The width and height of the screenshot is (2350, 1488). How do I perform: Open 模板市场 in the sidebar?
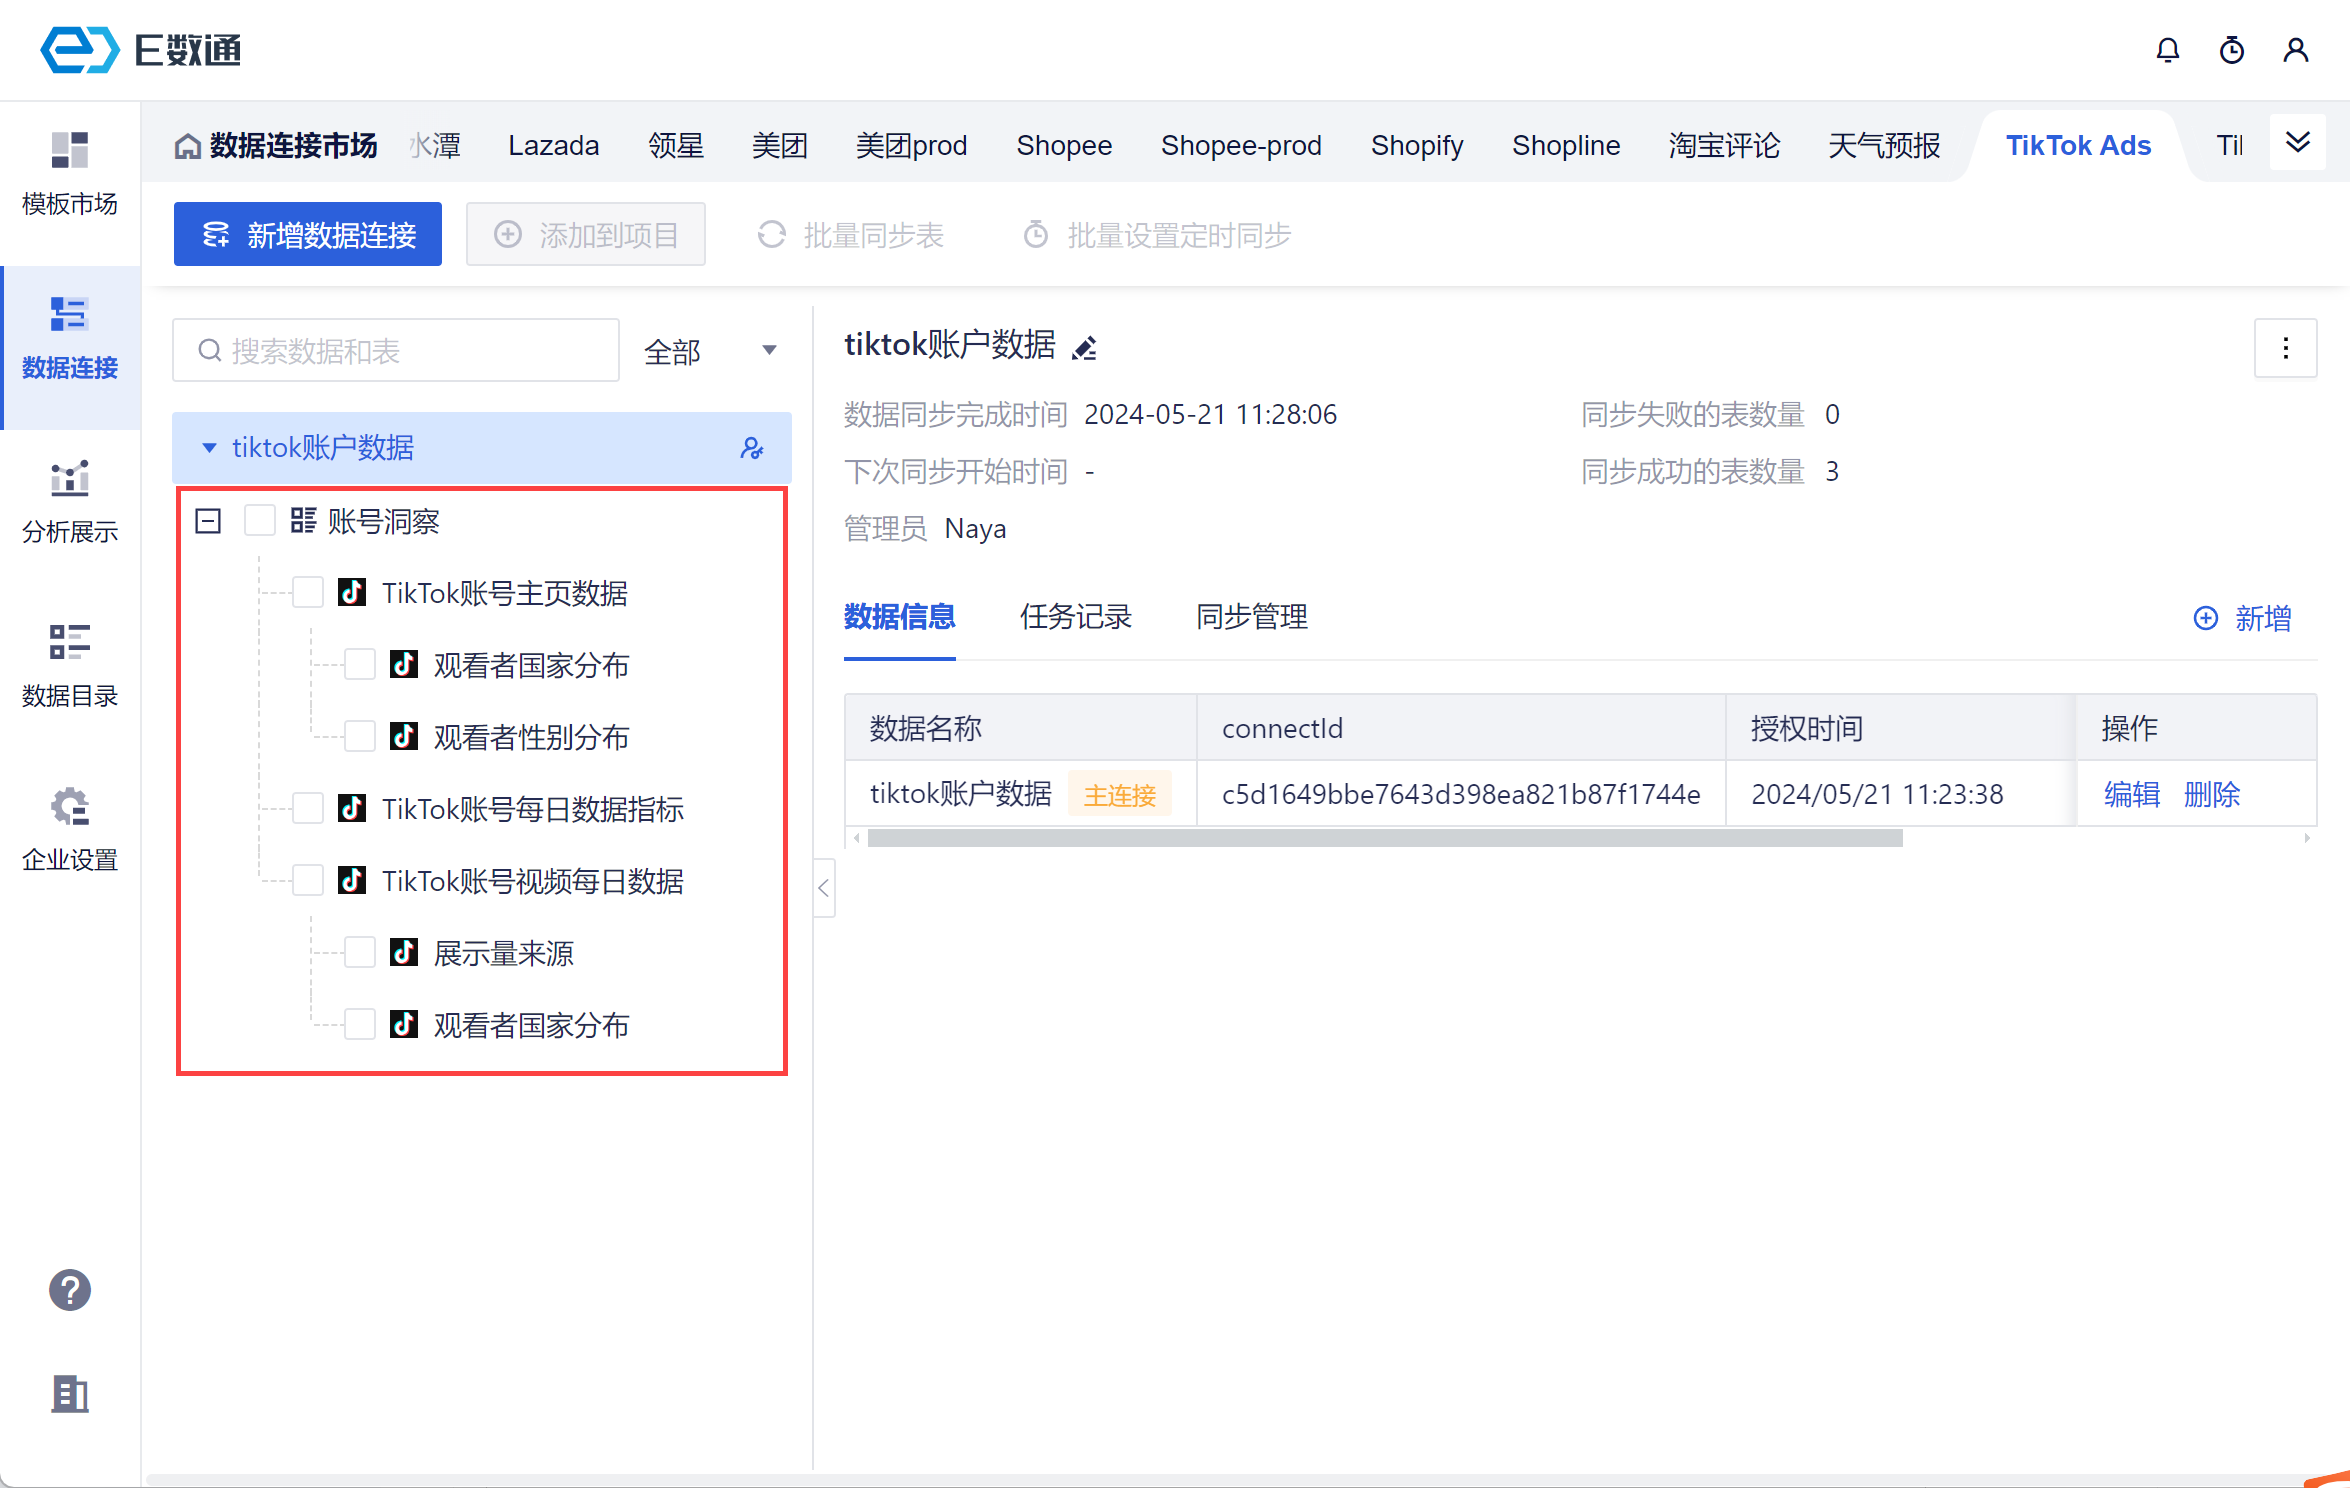tap(70, 173)
